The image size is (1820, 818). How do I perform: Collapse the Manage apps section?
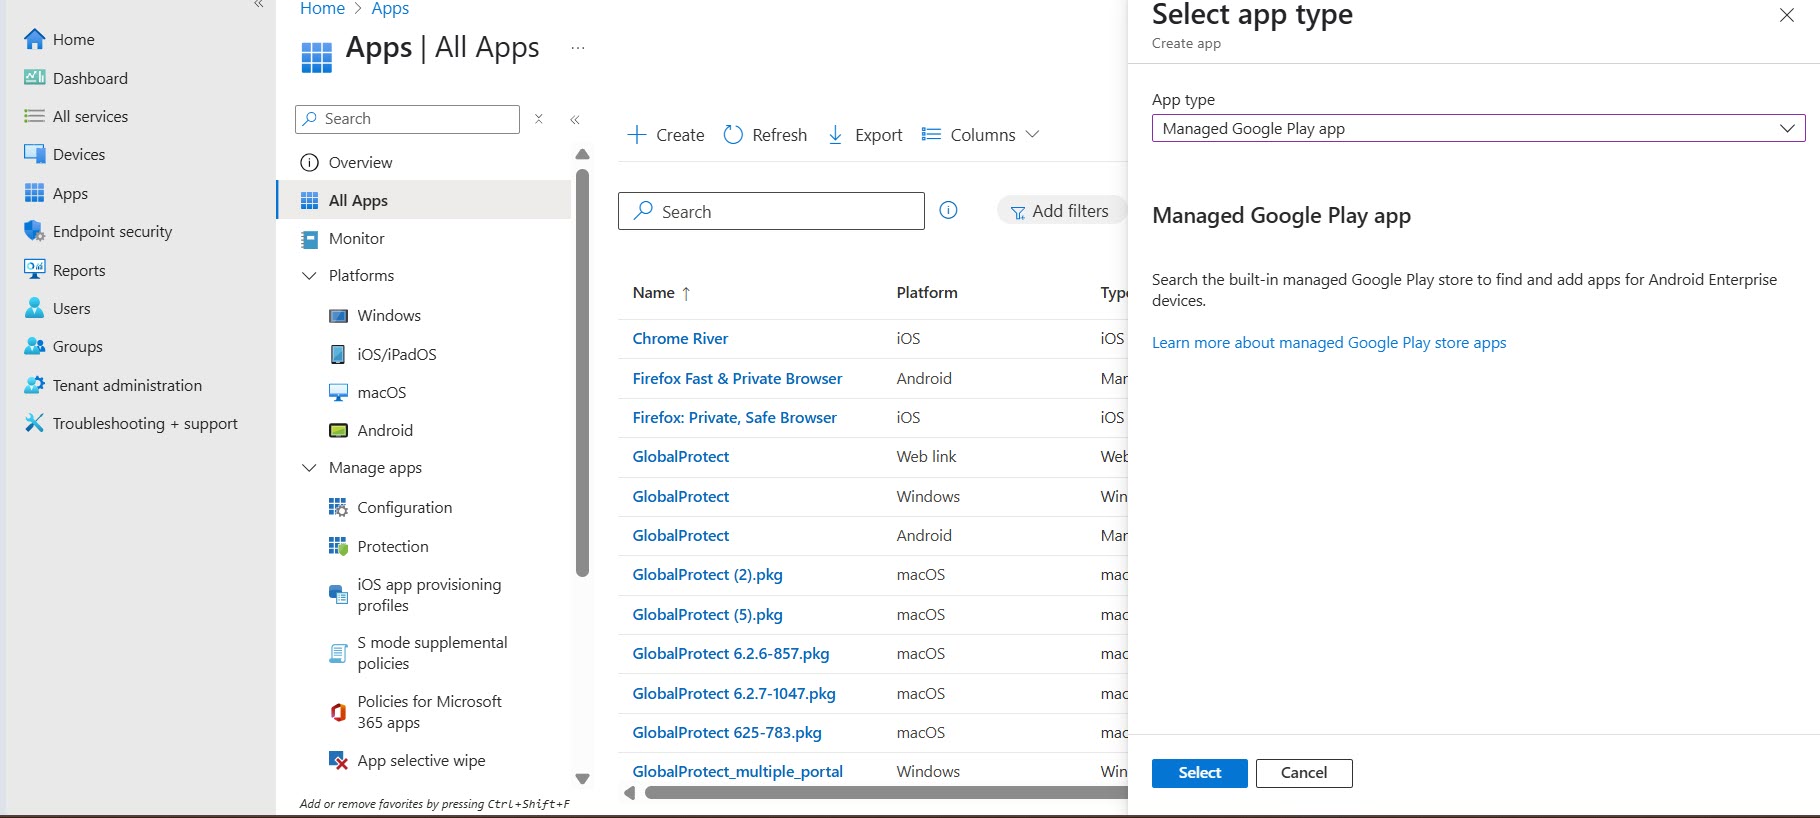click(309, 468)
